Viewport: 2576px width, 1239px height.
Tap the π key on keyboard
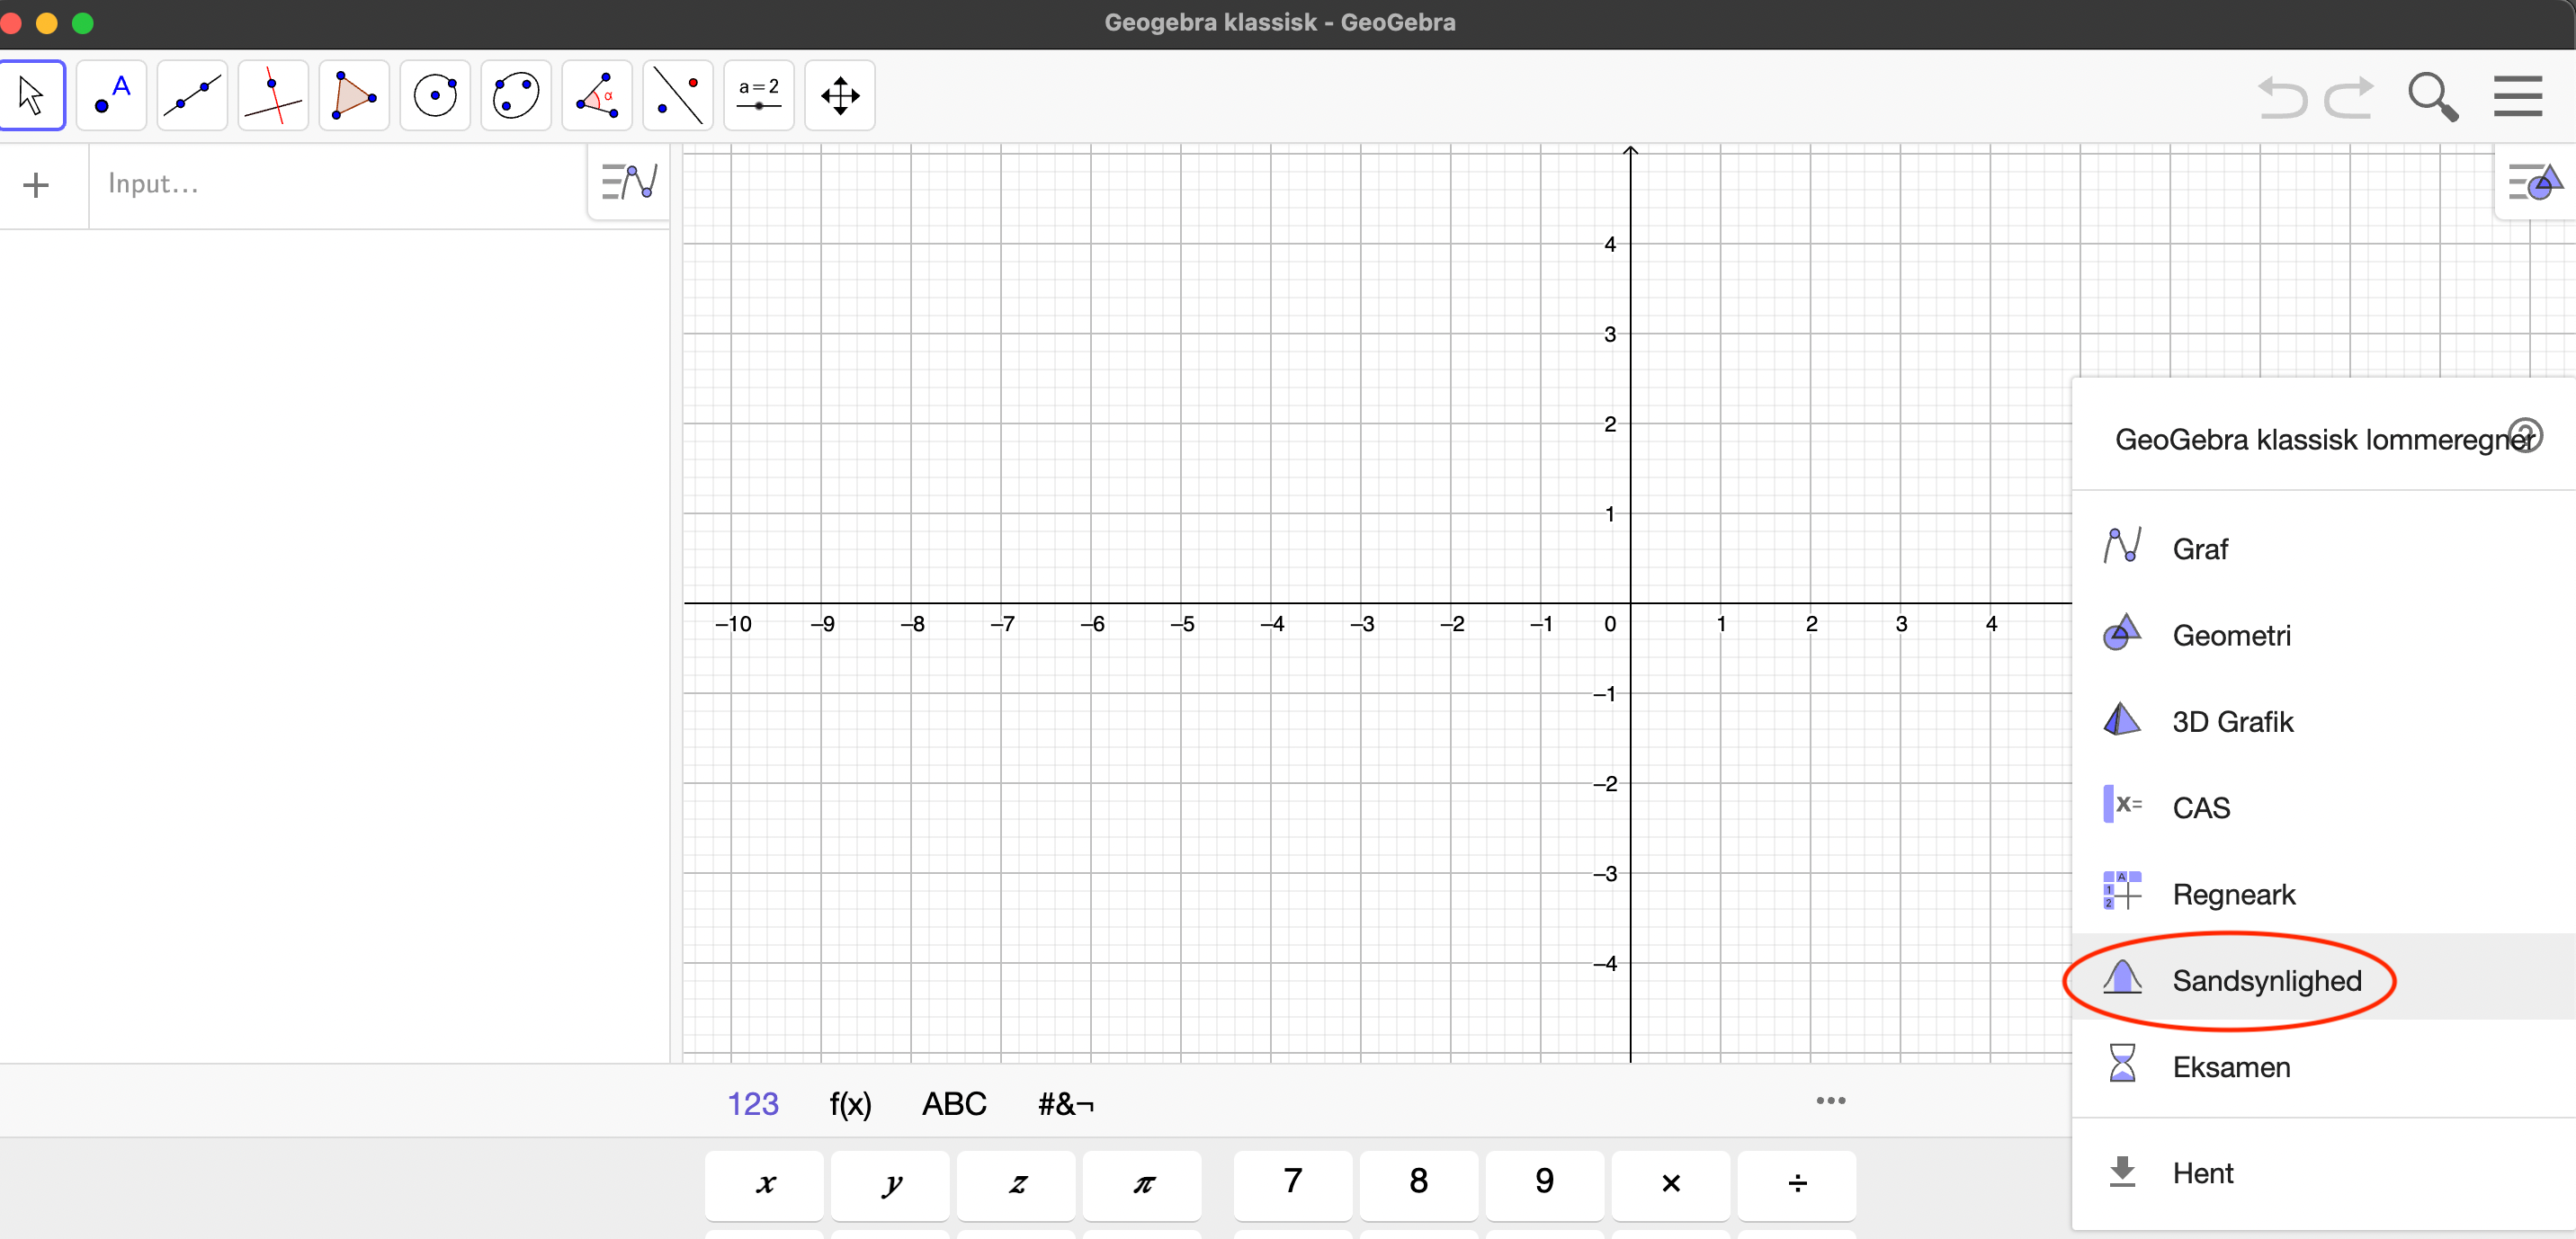pos(1143,1185)
